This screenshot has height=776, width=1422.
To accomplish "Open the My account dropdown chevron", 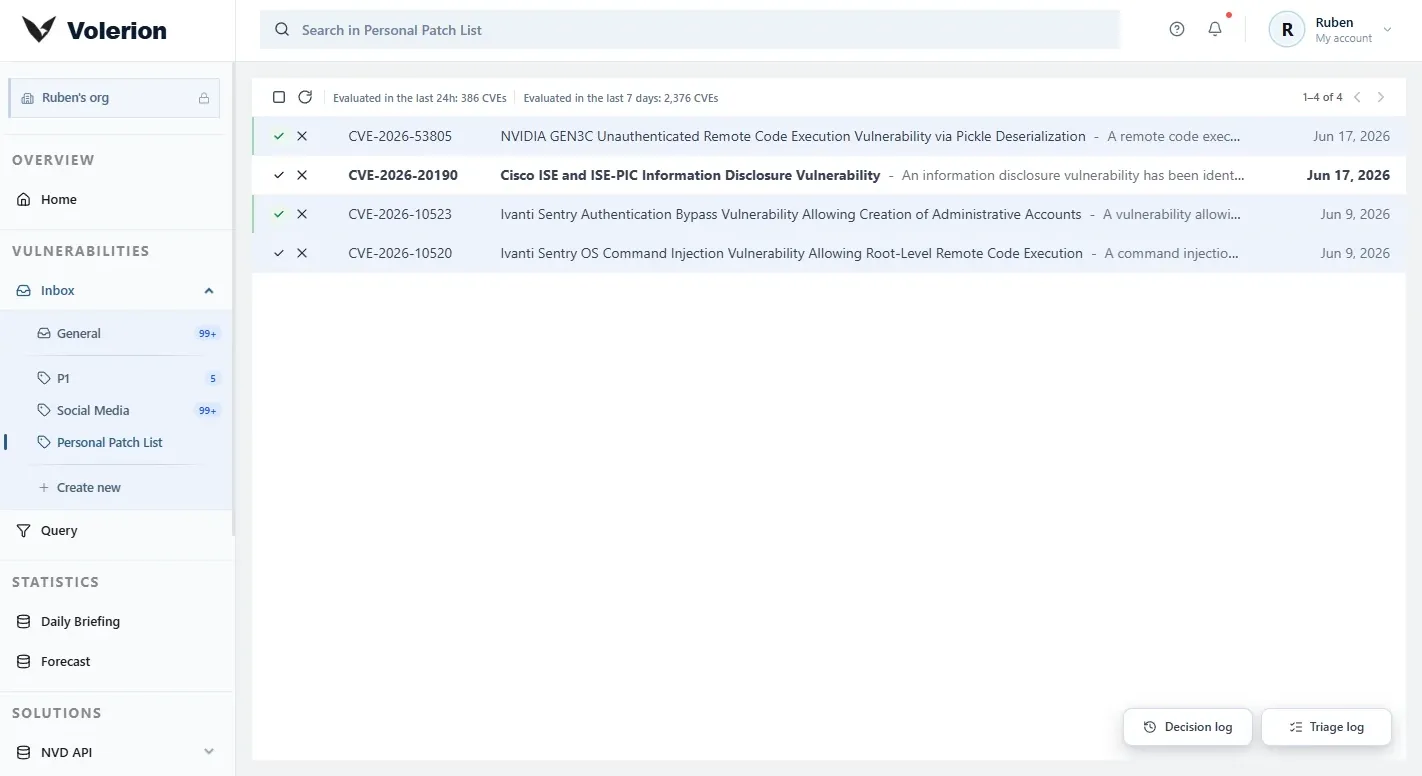I will click(x=1387, y=30).
